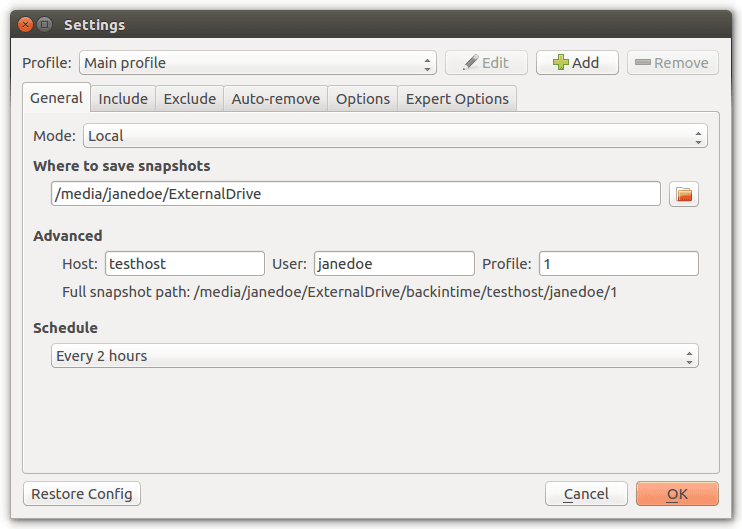Click the User field containing janedoe
The width and height of the screenshot is (742, 529).
pos(394,264)
